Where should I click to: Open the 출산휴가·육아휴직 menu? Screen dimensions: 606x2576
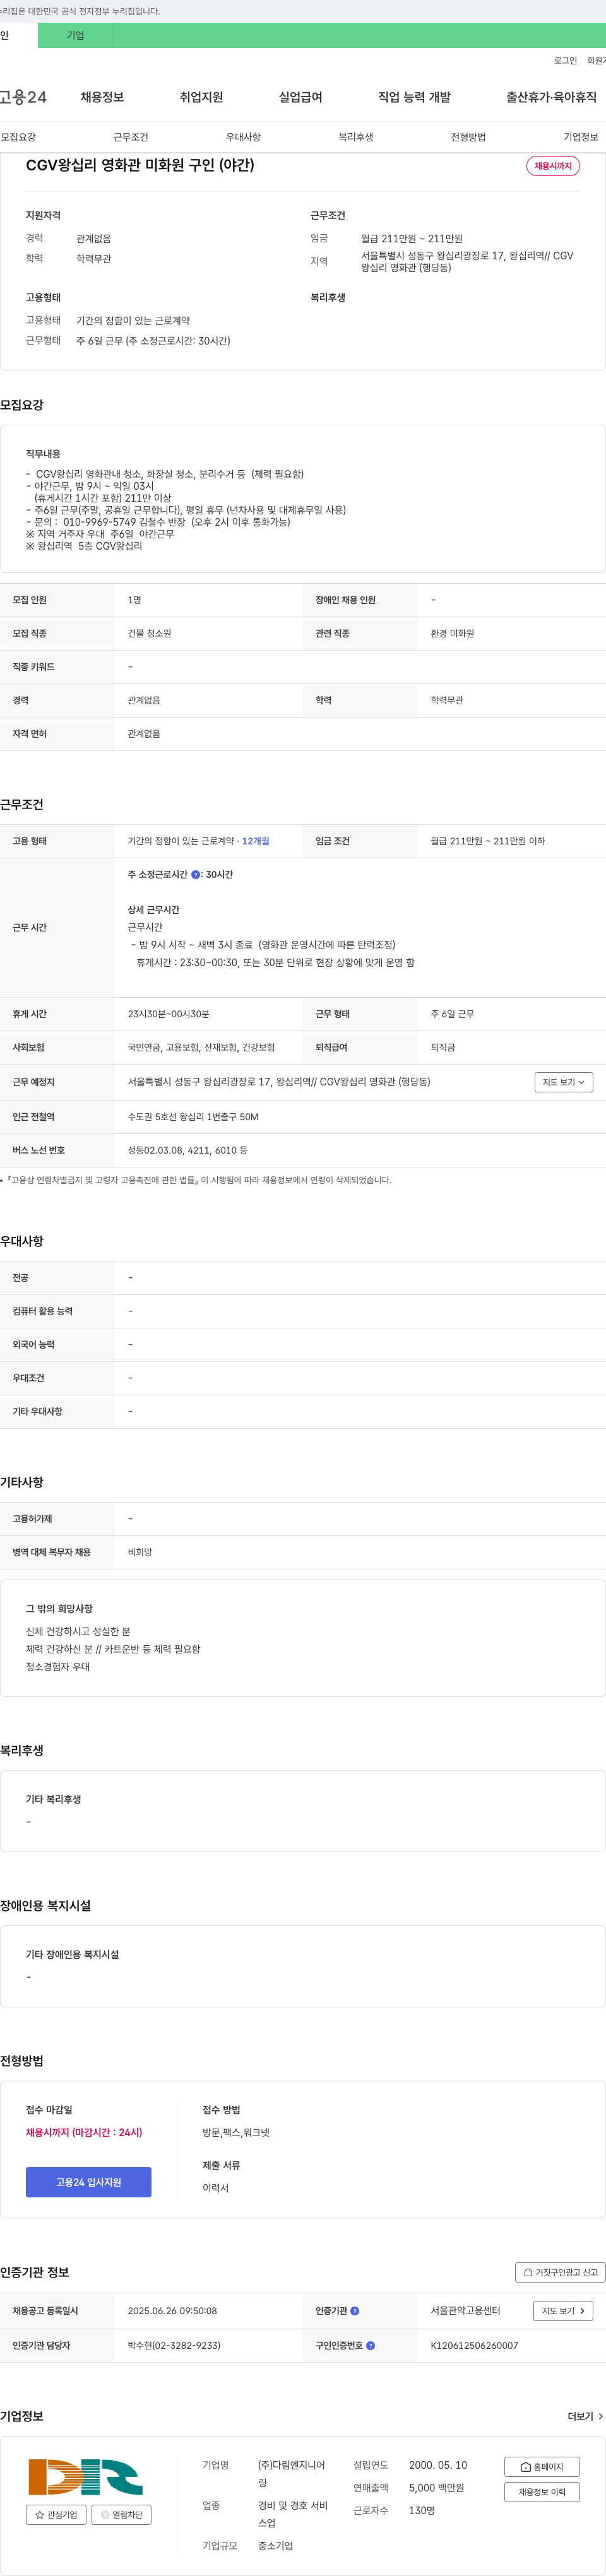point(551,97)
